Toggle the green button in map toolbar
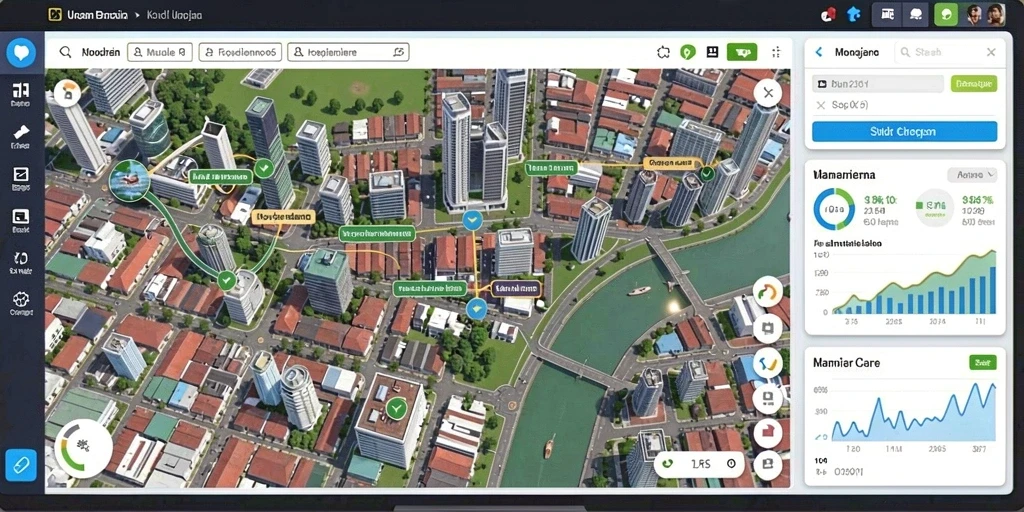 coord(742,52)
